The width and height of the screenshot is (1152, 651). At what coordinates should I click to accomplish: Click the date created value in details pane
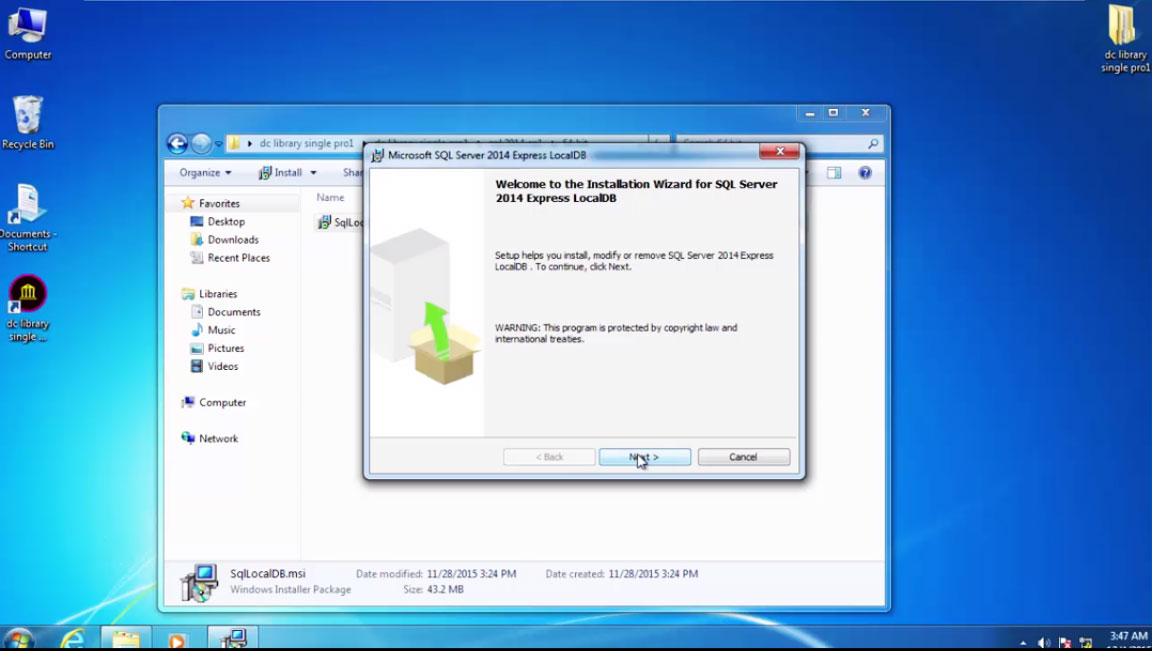[653, 574]
